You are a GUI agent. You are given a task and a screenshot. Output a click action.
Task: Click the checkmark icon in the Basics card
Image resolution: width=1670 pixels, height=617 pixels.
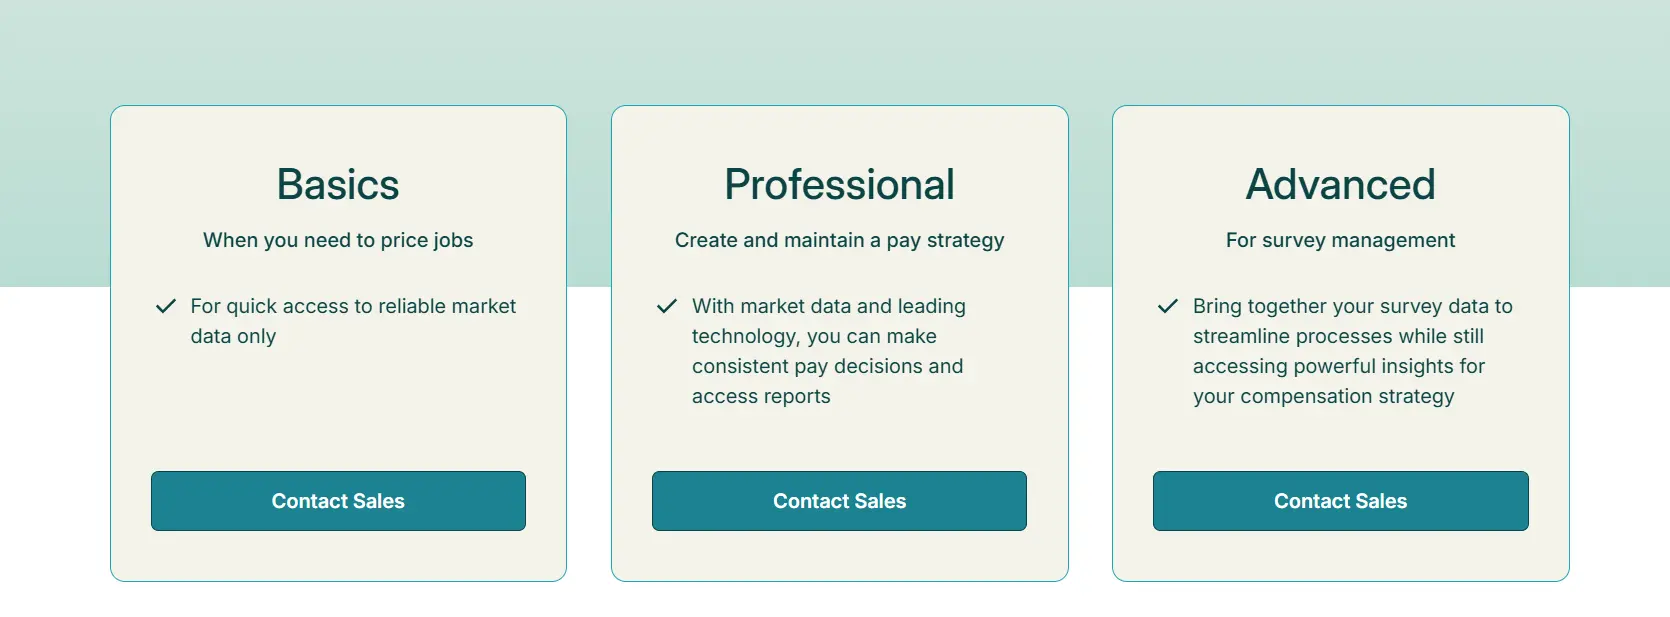pyautogui.click(x=166, y=306)
